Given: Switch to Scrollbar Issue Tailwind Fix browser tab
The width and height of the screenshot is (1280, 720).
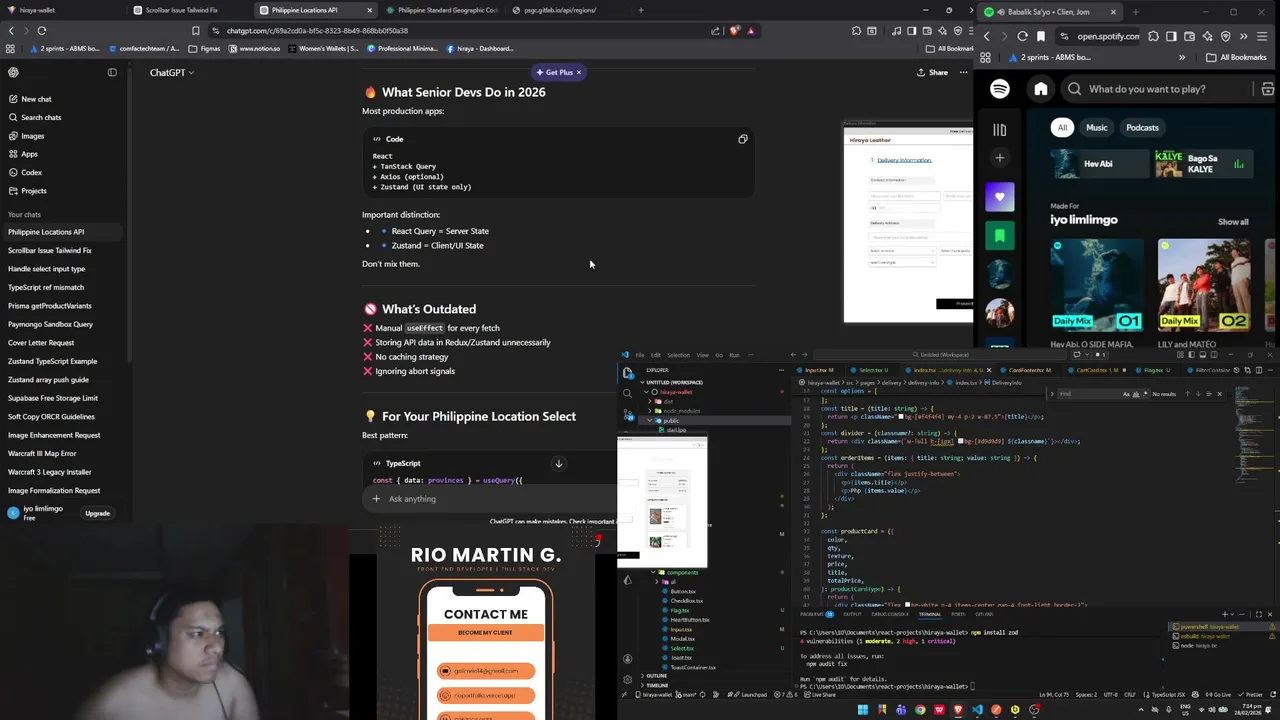Looking at the screenshot, I should tap(181, 10).
